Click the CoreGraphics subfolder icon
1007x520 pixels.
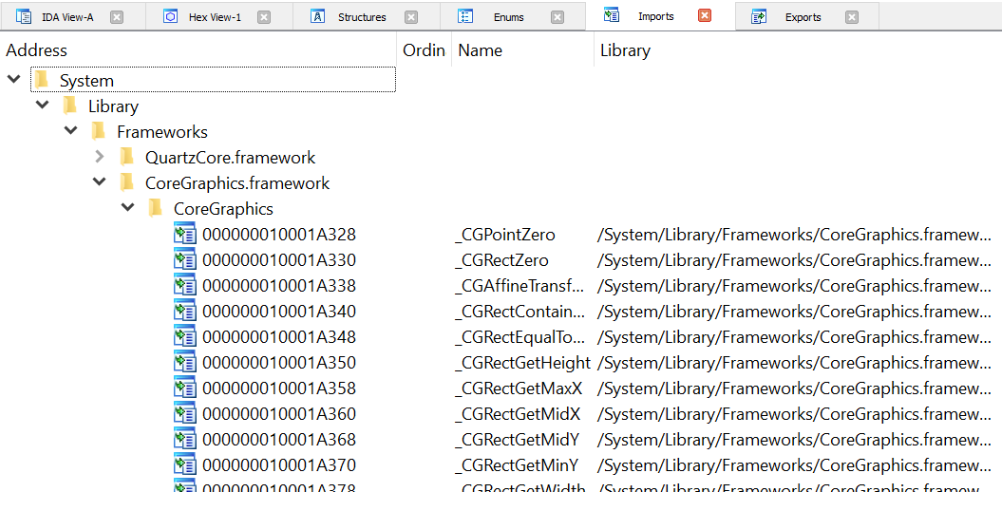tap(155, 208)
